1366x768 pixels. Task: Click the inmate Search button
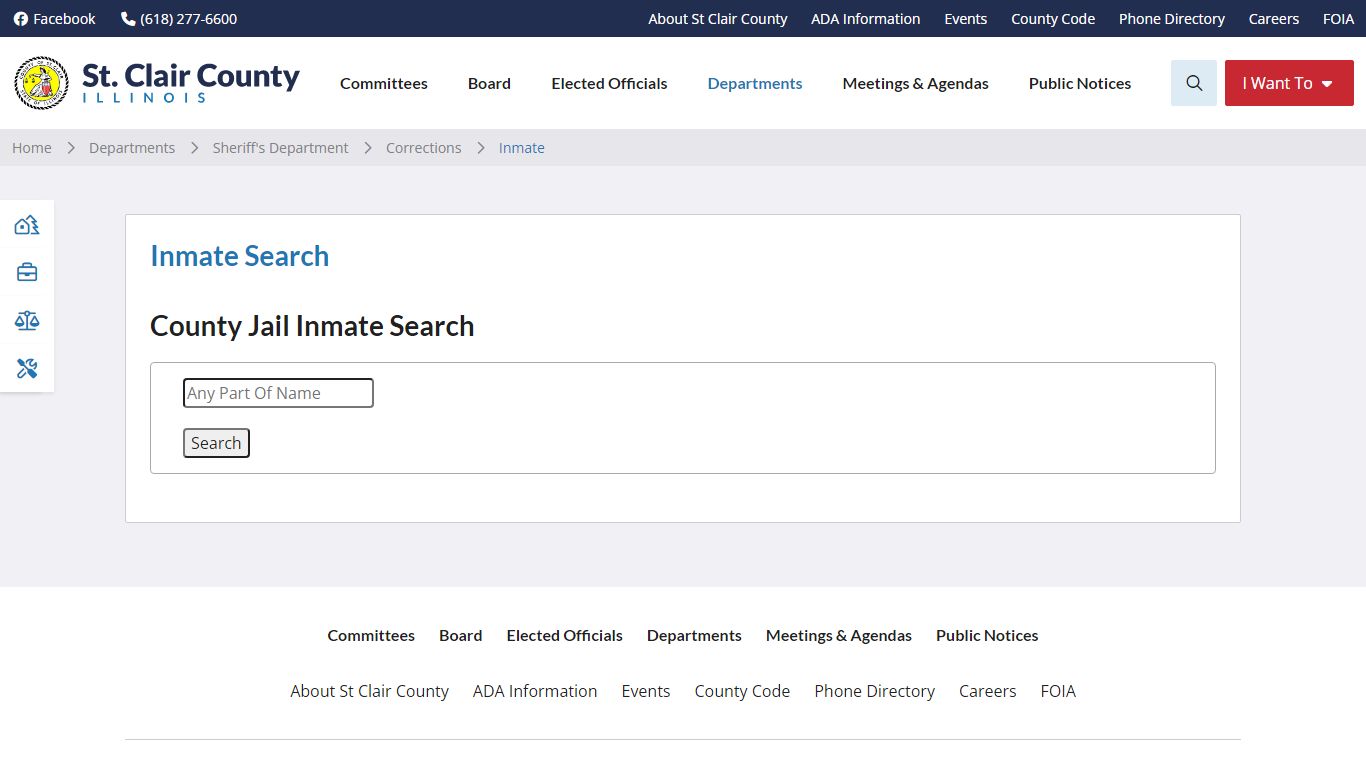(216, 443)
